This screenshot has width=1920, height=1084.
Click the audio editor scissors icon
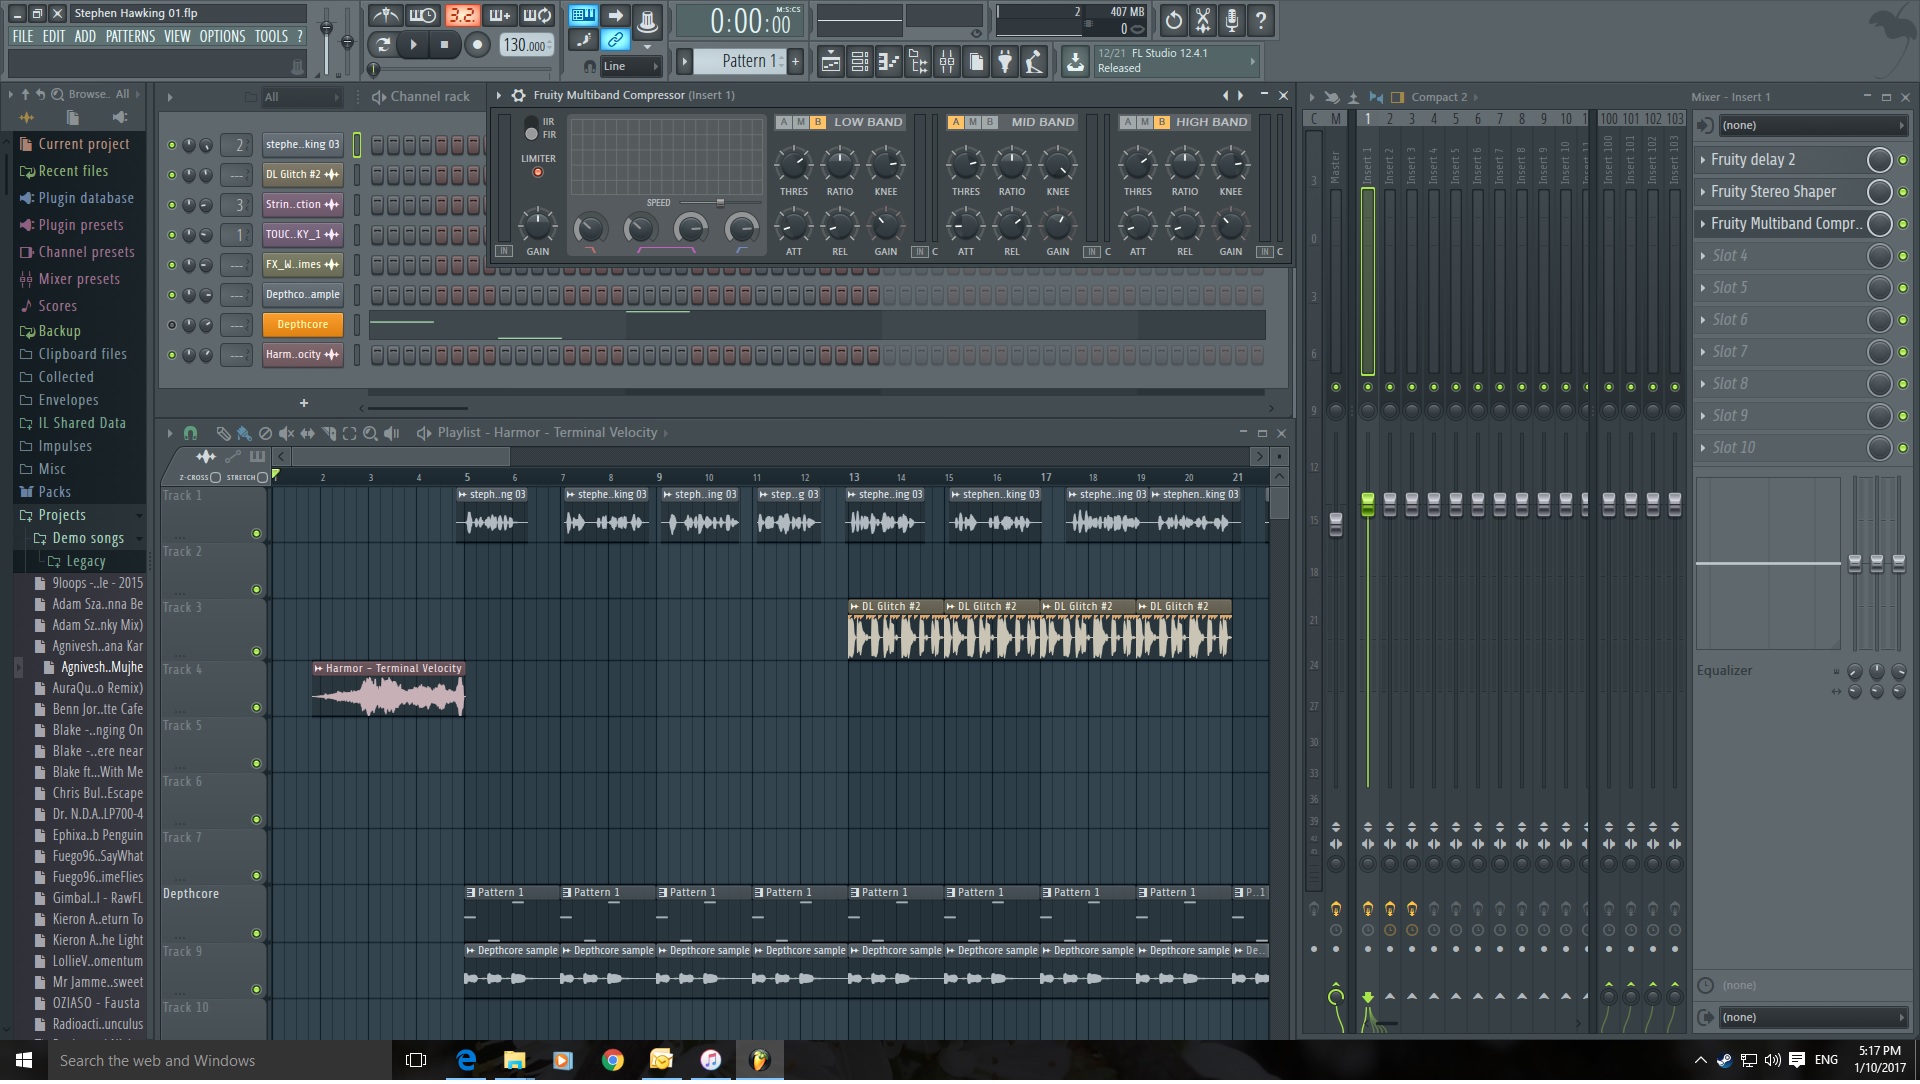(1203, 19)
